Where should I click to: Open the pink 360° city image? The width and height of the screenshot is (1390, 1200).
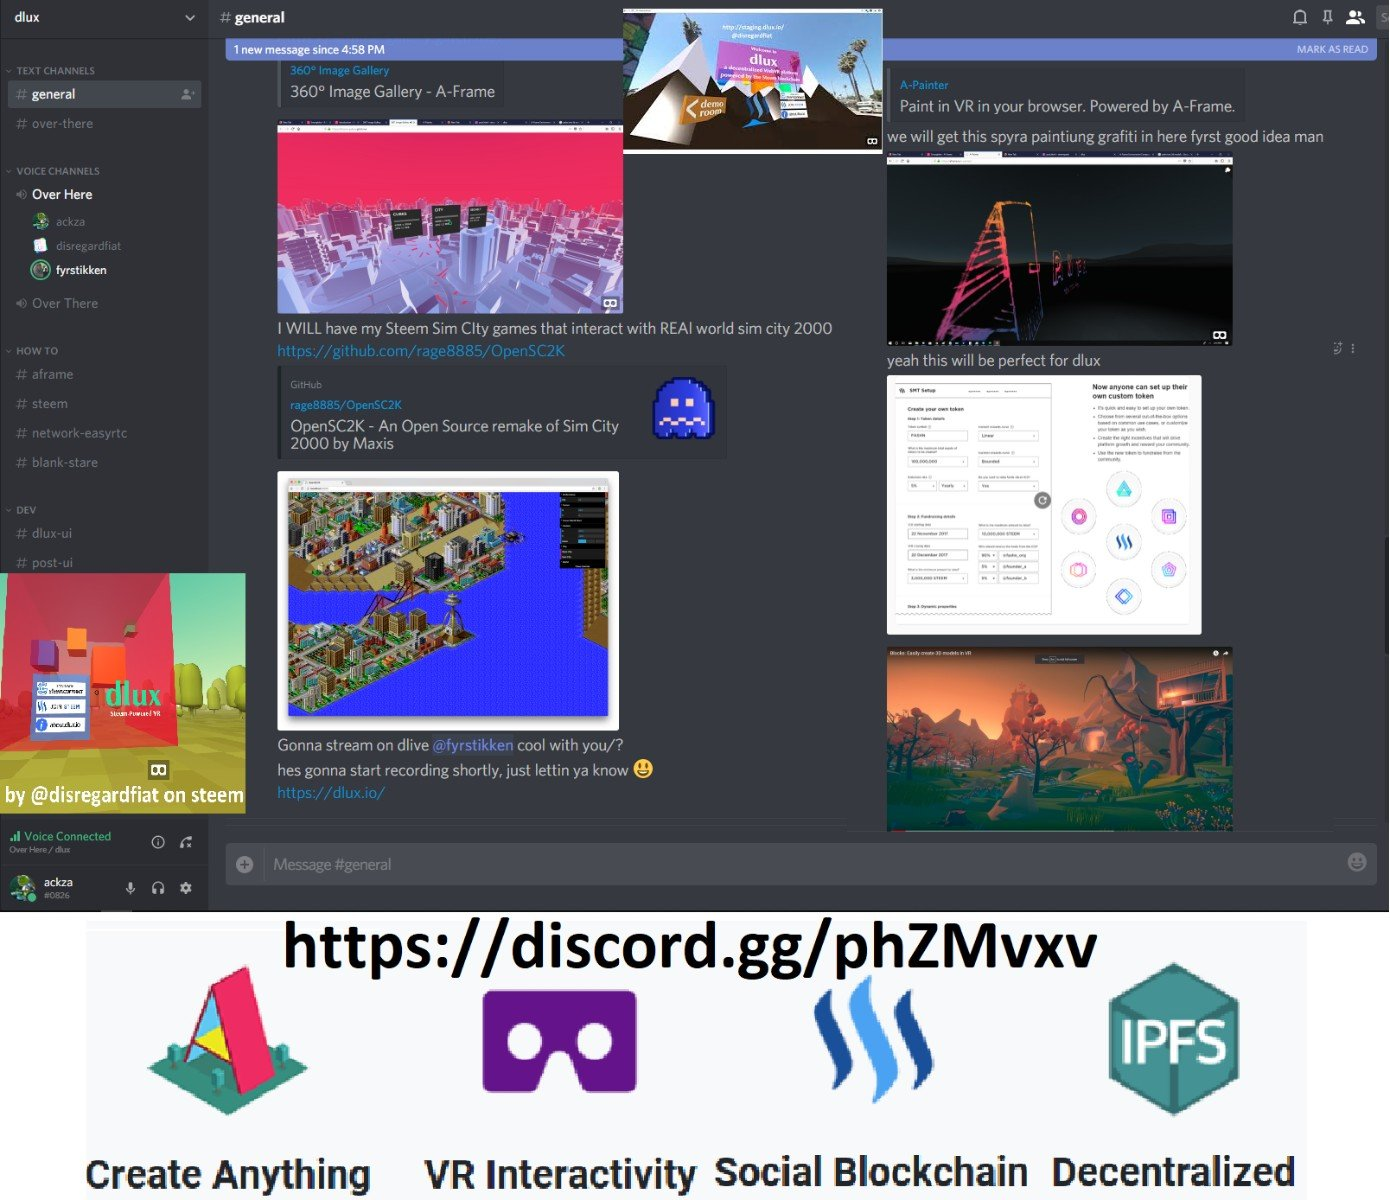click(x=450, y=218)
